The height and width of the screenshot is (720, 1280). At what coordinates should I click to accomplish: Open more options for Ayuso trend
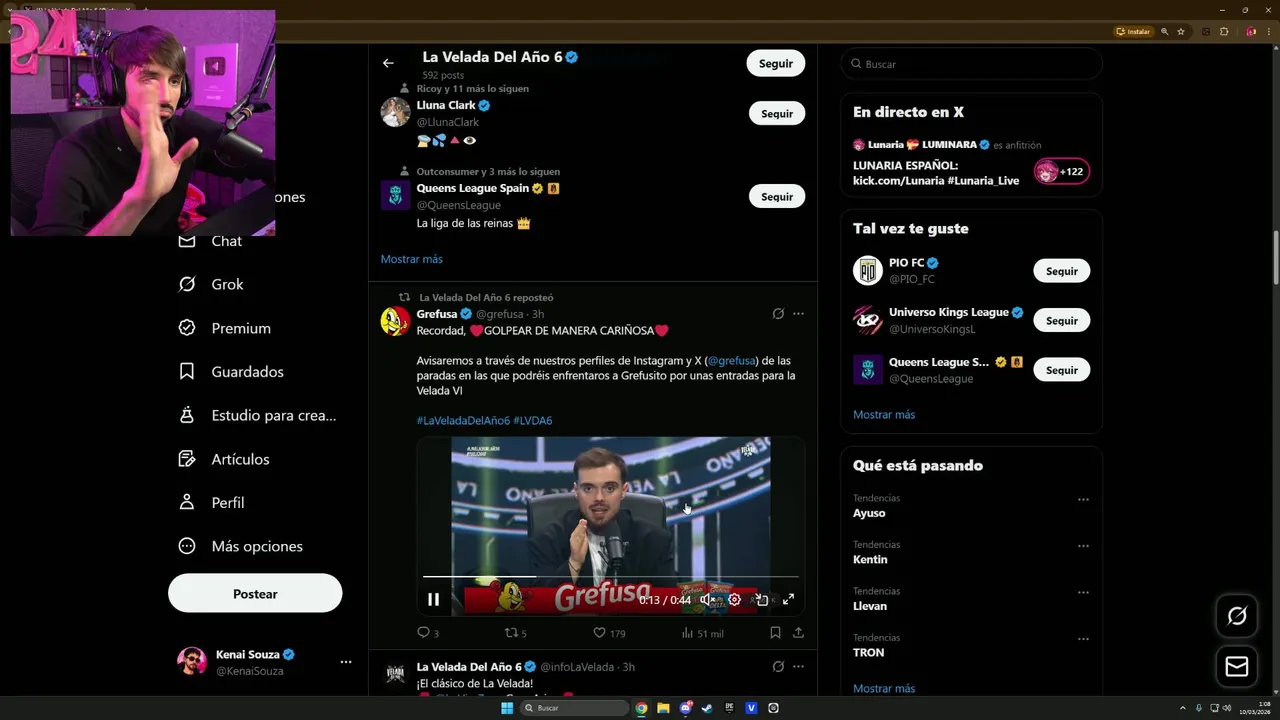tap(1083, 499)
